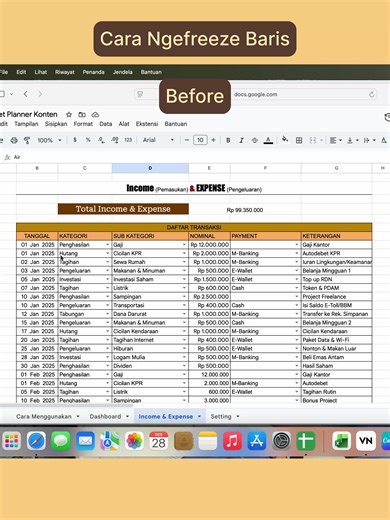Reload page in Safari address bar
The height and width of the screenshot is (520, 390).
(372, 94)
